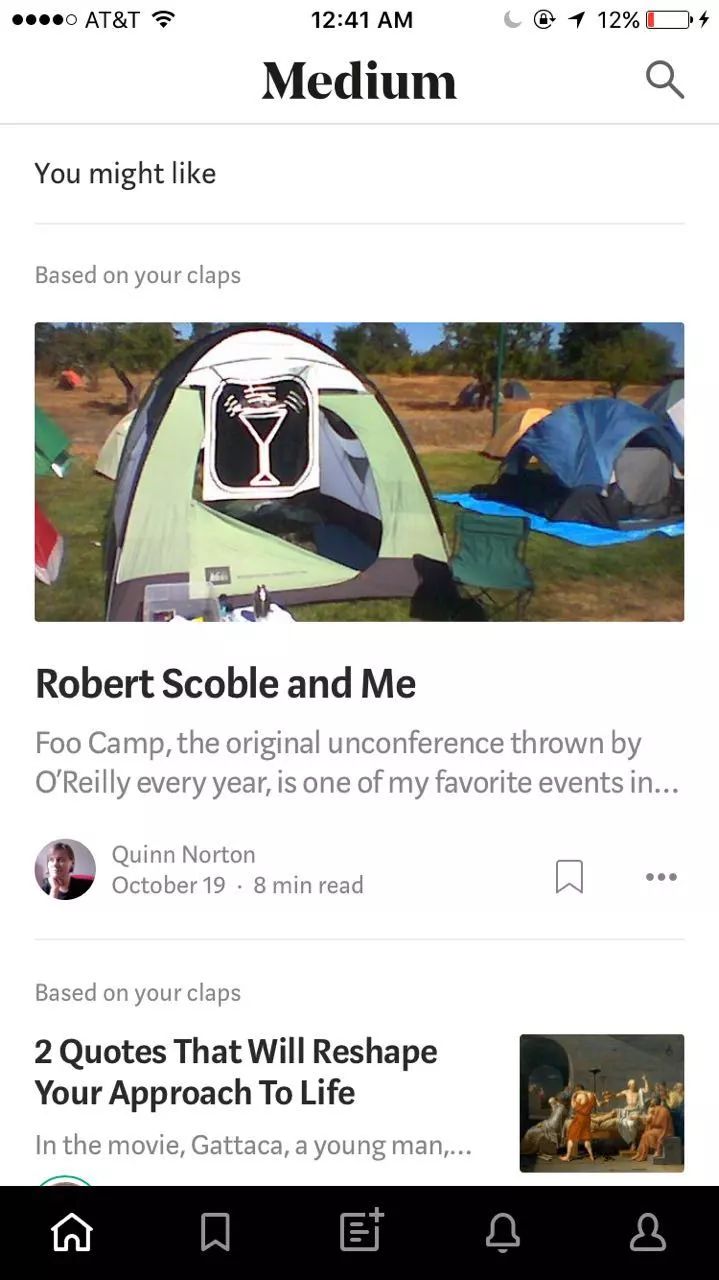
Task: Tap the Foo Camp article preview text
Action: click(x=357, y=762)
